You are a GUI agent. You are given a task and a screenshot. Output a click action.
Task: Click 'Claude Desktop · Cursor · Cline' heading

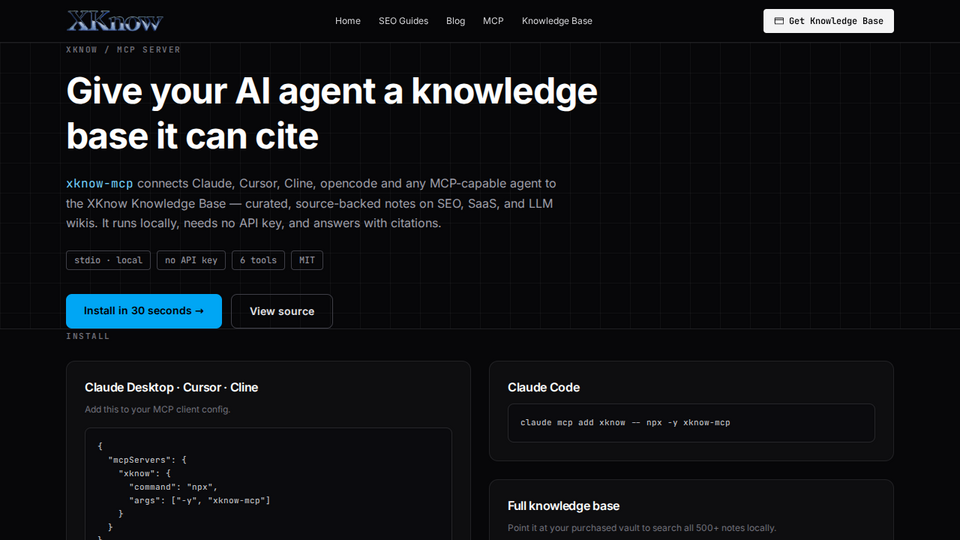(171, 388)
